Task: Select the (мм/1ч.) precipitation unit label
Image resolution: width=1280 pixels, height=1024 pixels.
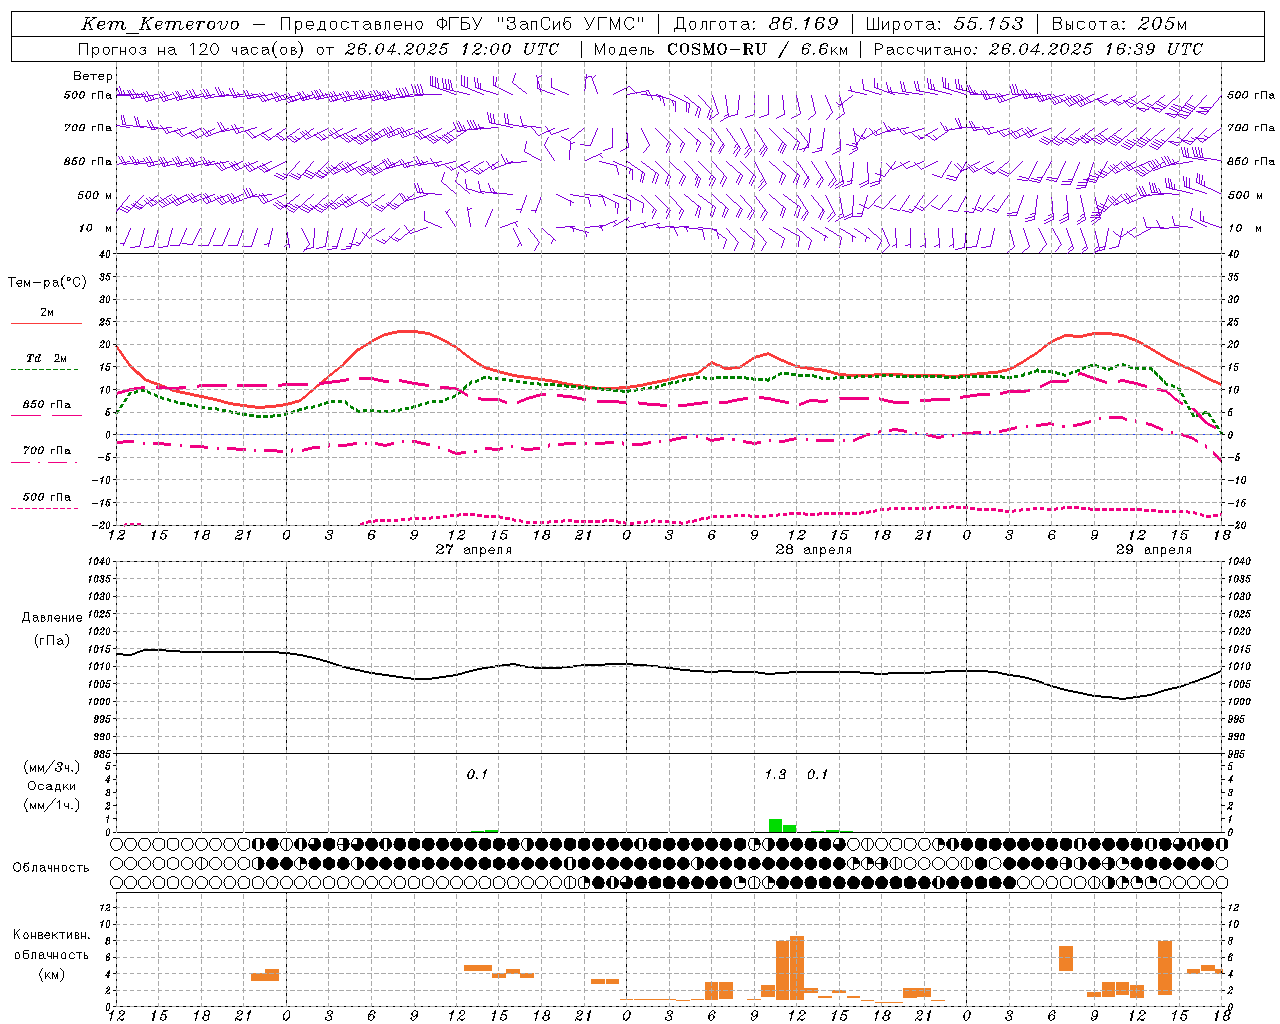Action: (52, 805)
